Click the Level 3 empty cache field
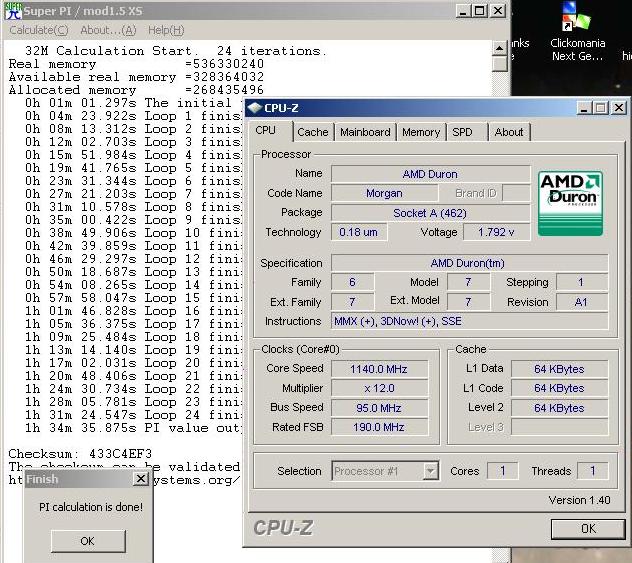The height and width of the screenshot is (563, 632). [x=559, y=427]
